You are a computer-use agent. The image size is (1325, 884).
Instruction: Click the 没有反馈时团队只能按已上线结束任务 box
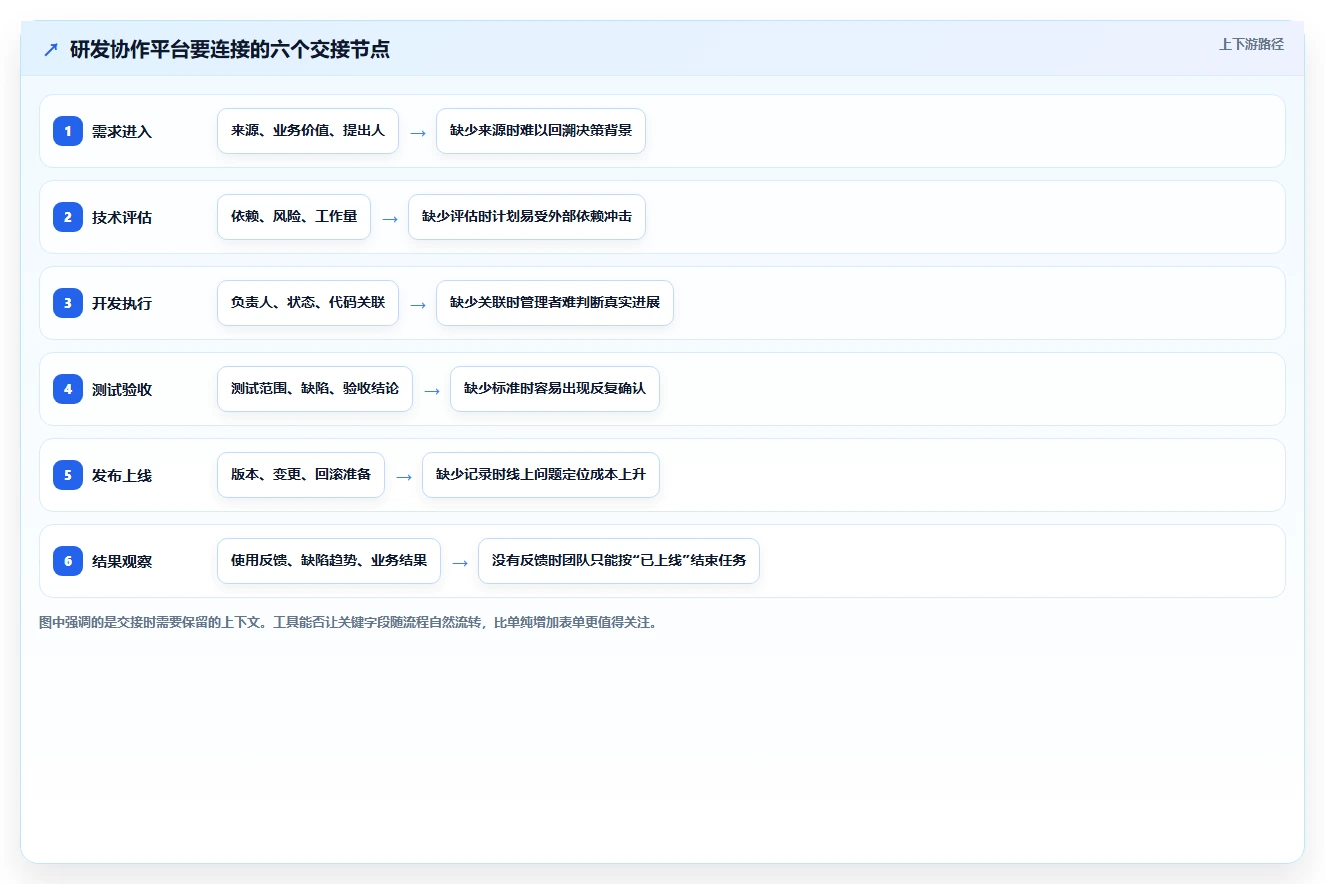619,561
